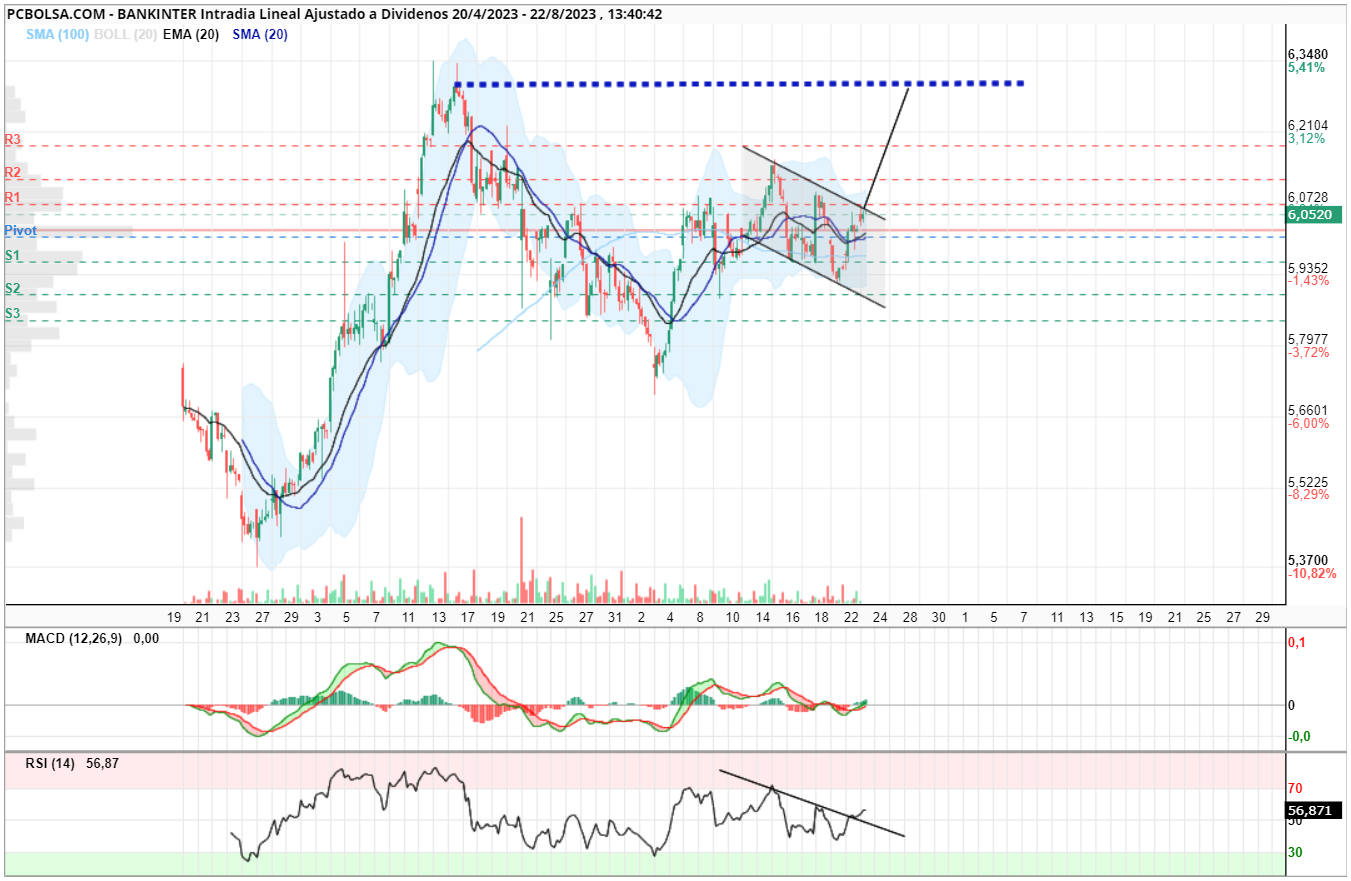Click date 22 on the time axis
1351x881 pixels.
(x=851, y=617)
